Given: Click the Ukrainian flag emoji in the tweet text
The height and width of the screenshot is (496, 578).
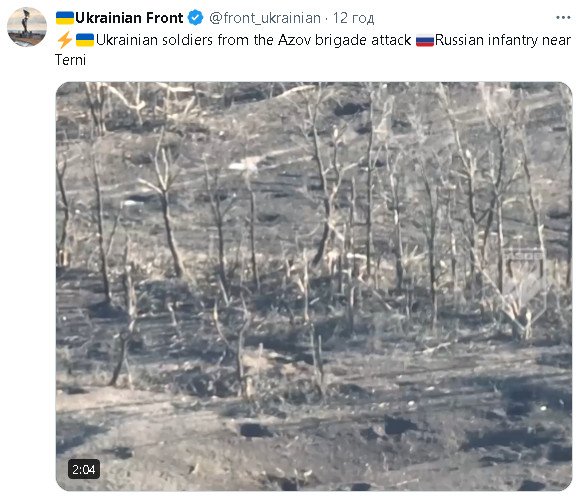Looking at the screenshot, I should coord(85,40).
